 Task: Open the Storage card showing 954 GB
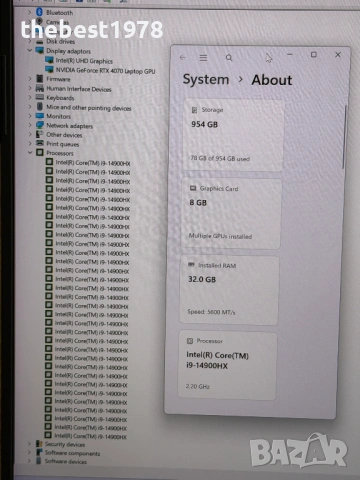pos(233,135)
